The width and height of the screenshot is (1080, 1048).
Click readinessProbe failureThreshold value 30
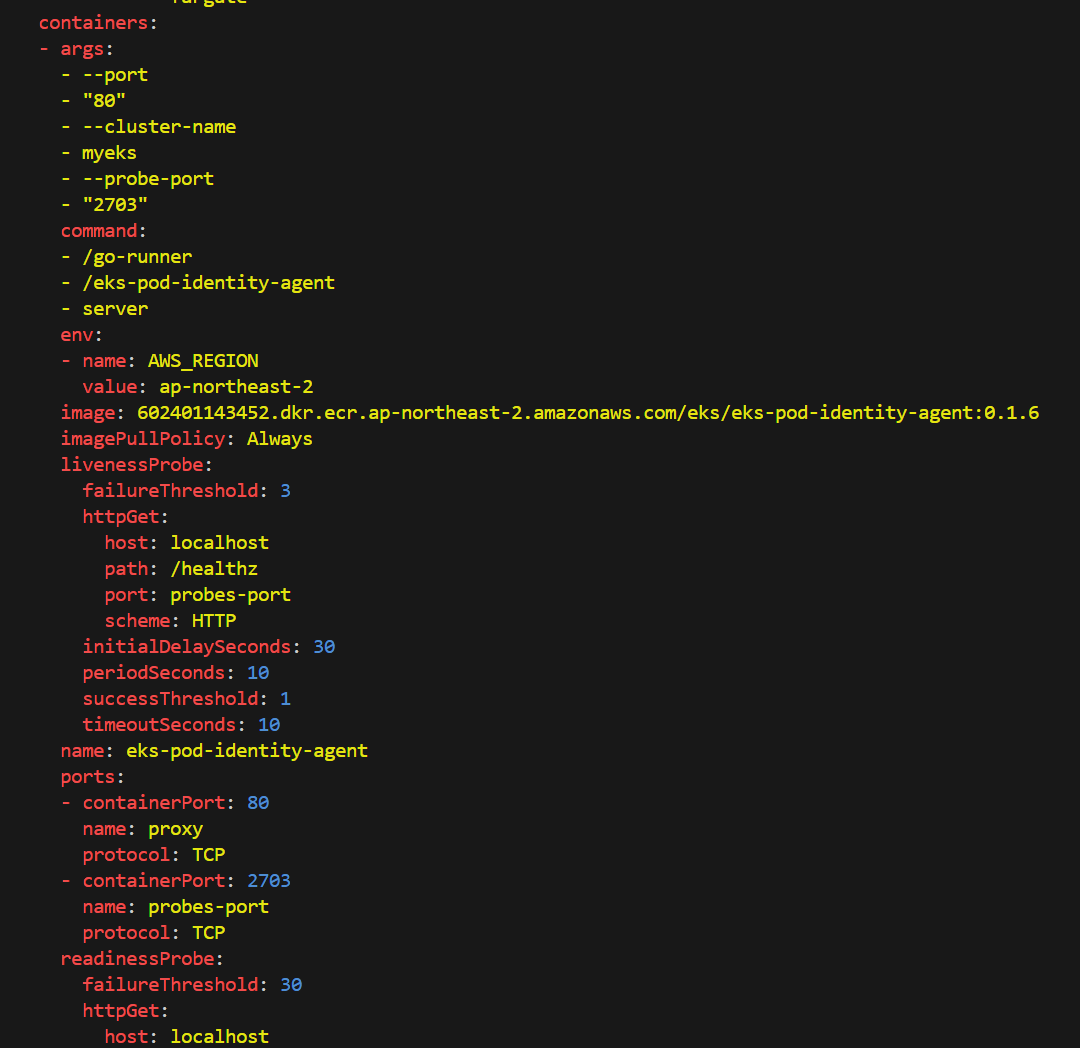pos(291,985)
